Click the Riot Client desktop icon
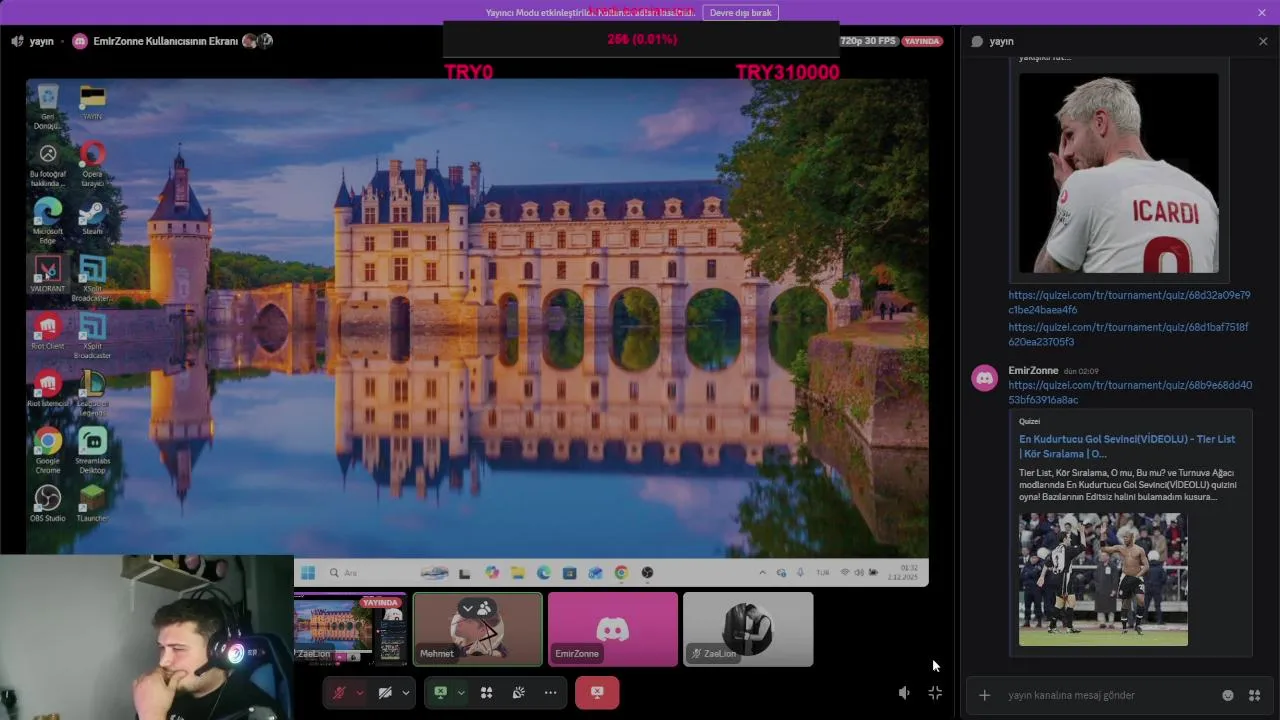Image resolution: width=1280 pixels, height=720 pixels. point(47,333)
